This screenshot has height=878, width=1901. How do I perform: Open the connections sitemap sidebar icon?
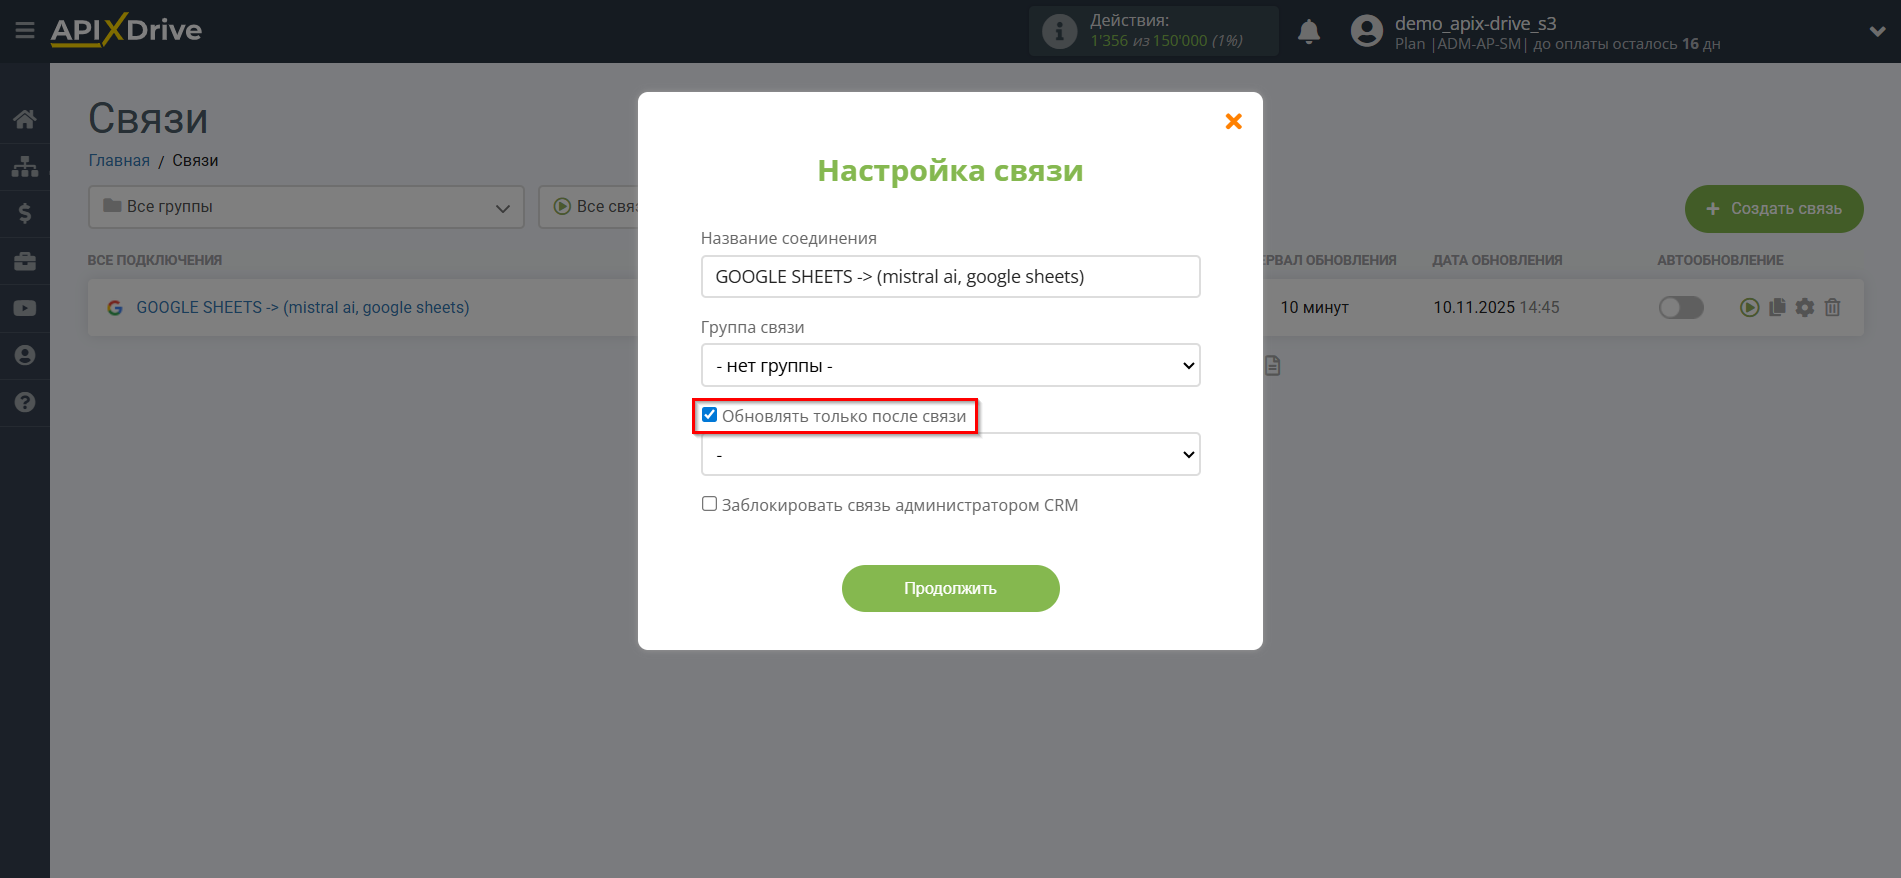(x=25, y=166)
